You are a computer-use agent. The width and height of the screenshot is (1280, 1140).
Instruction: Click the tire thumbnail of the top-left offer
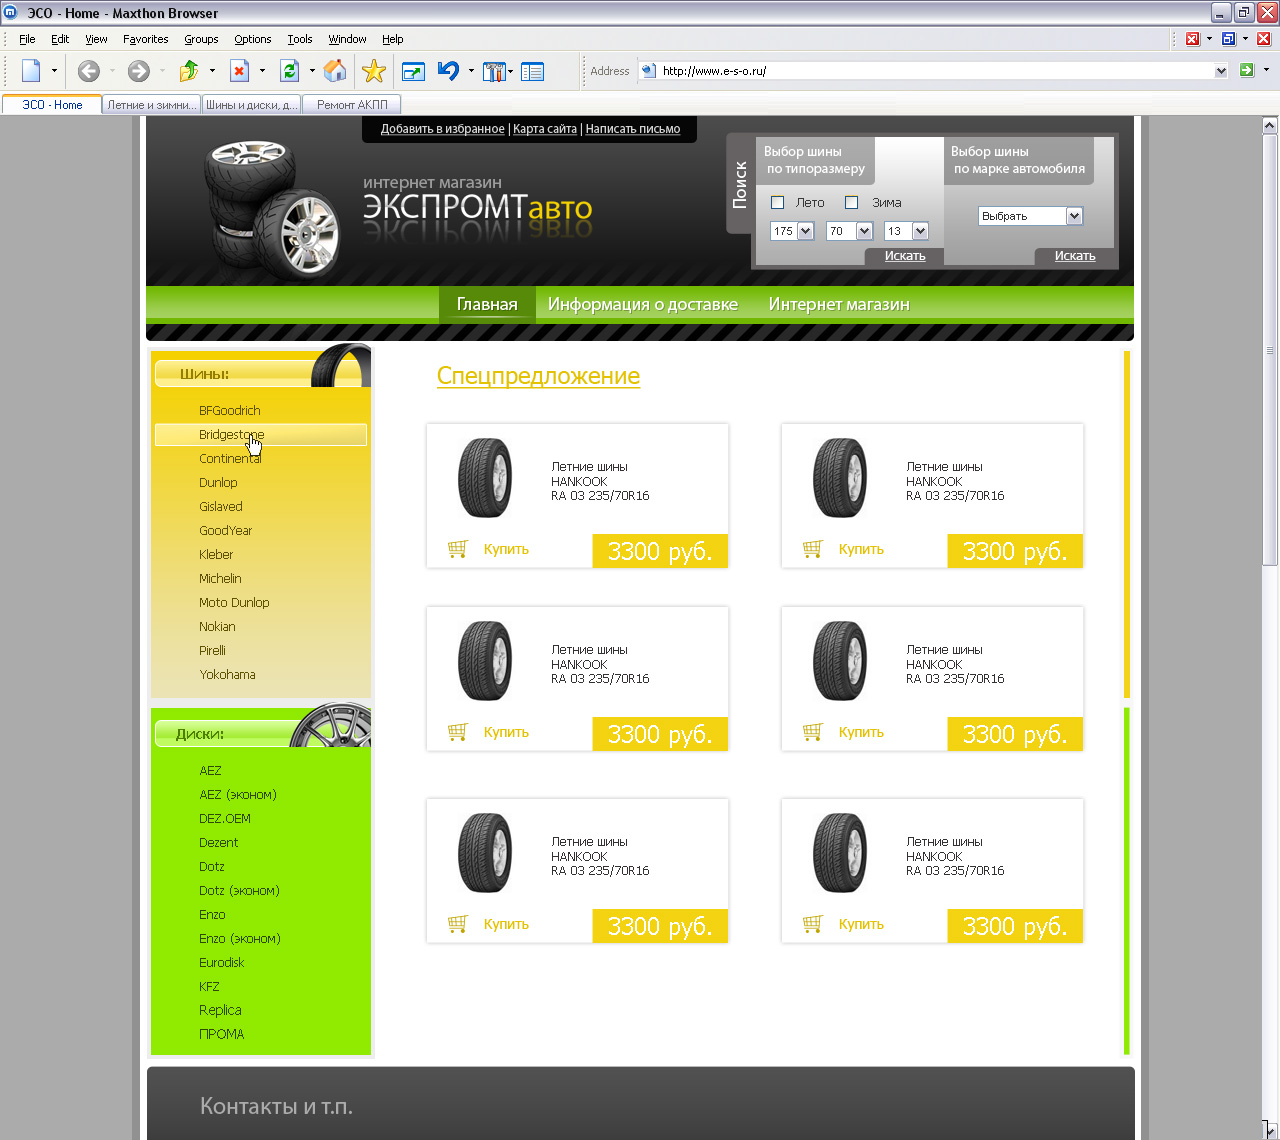[x=485, y=478]
